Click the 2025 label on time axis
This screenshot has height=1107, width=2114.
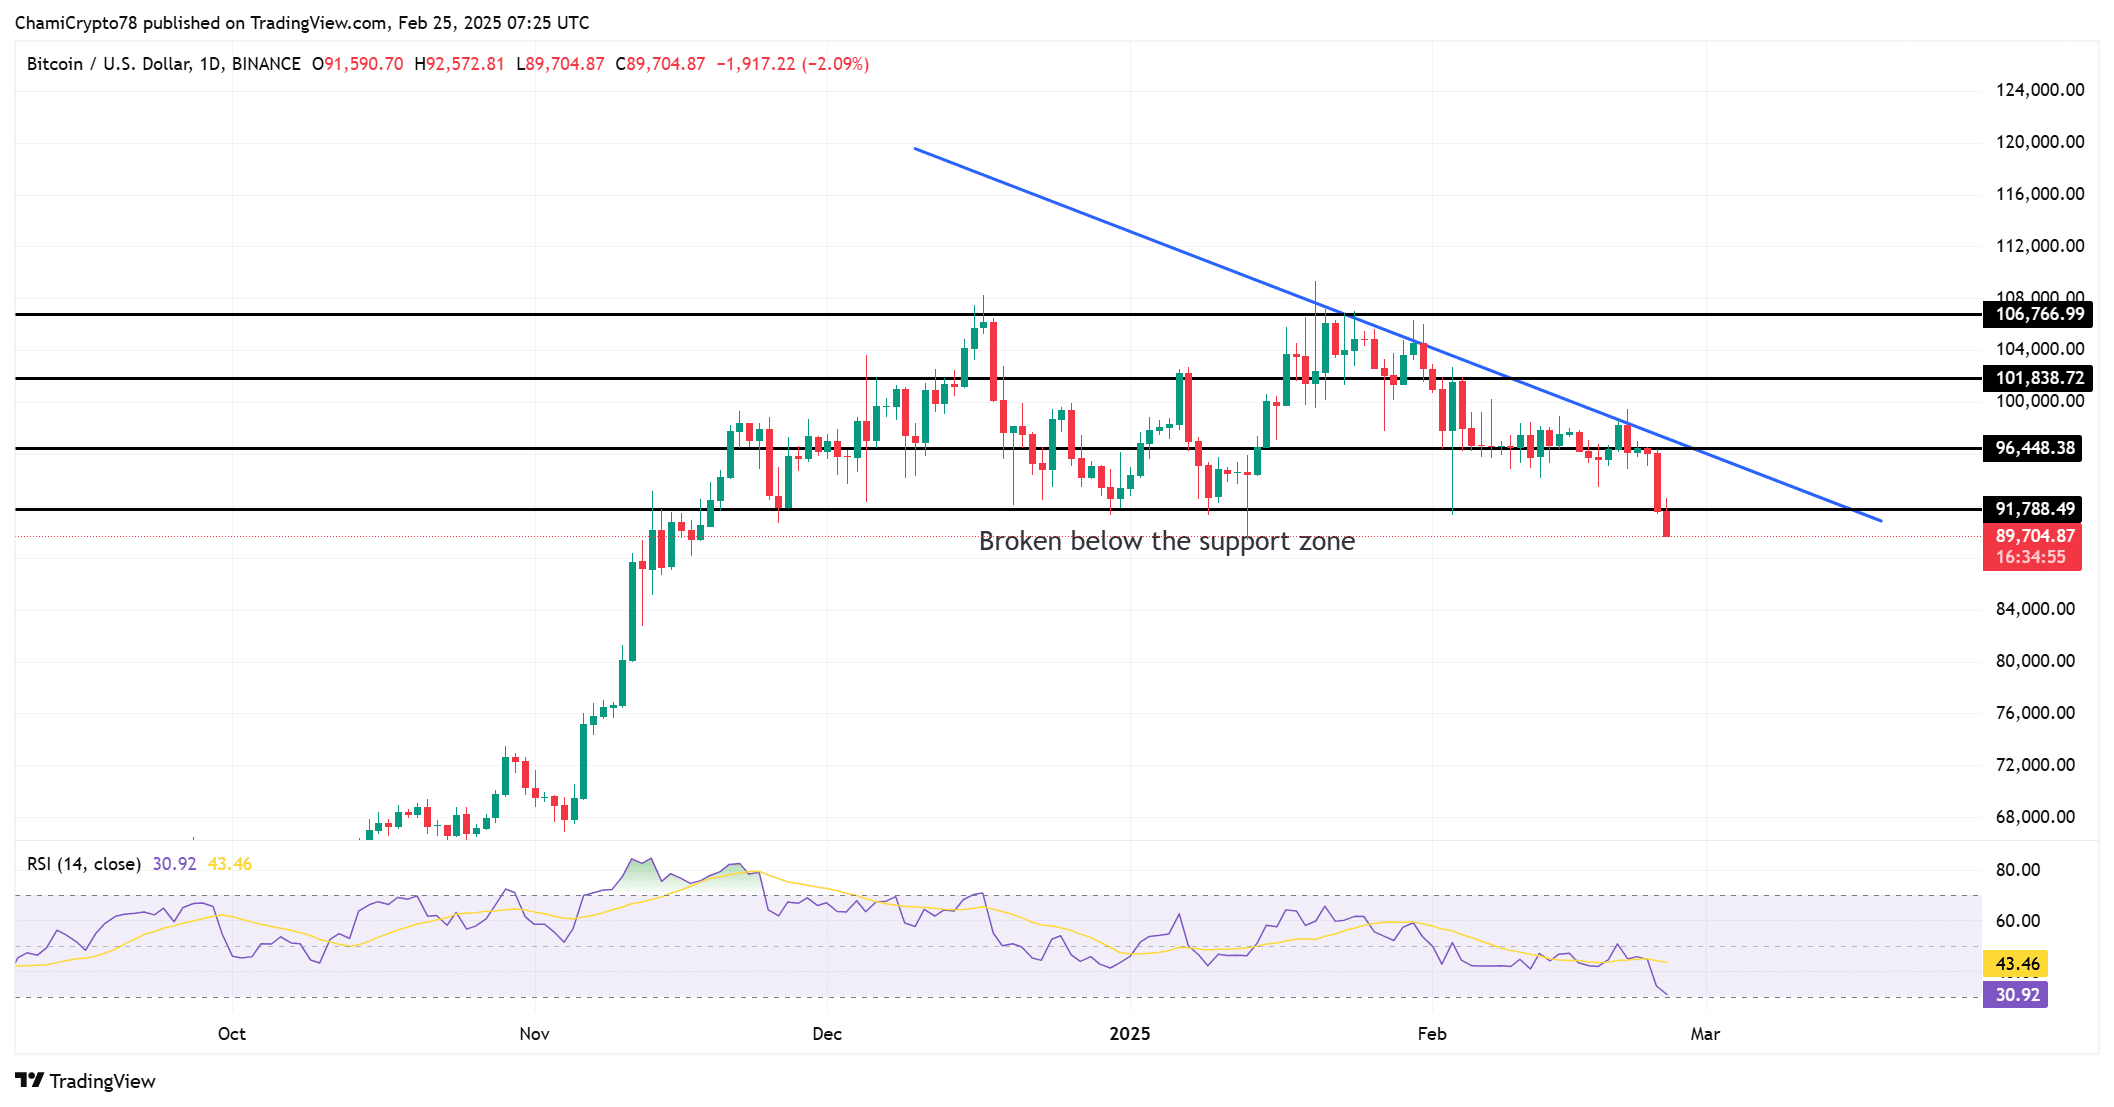[1130, 1034]
